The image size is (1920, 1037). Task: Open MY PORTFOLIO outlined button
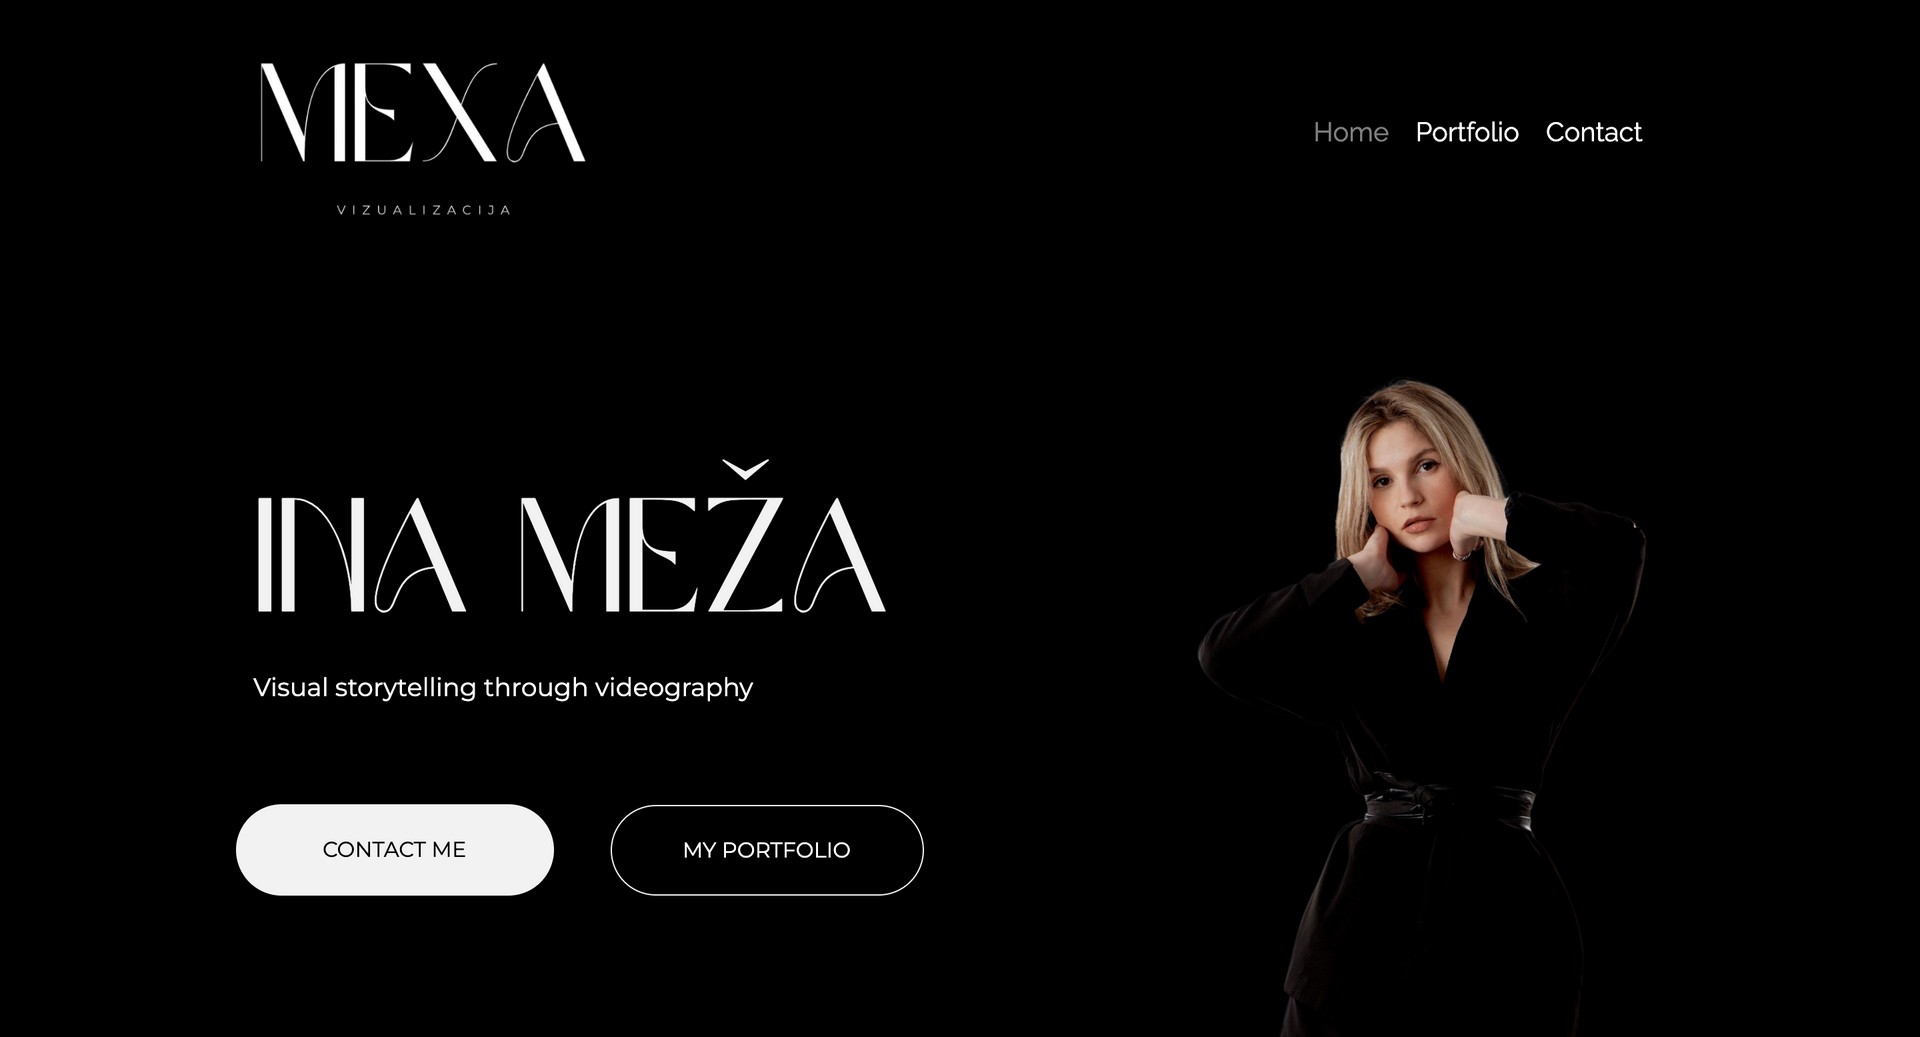pos(767,850)
